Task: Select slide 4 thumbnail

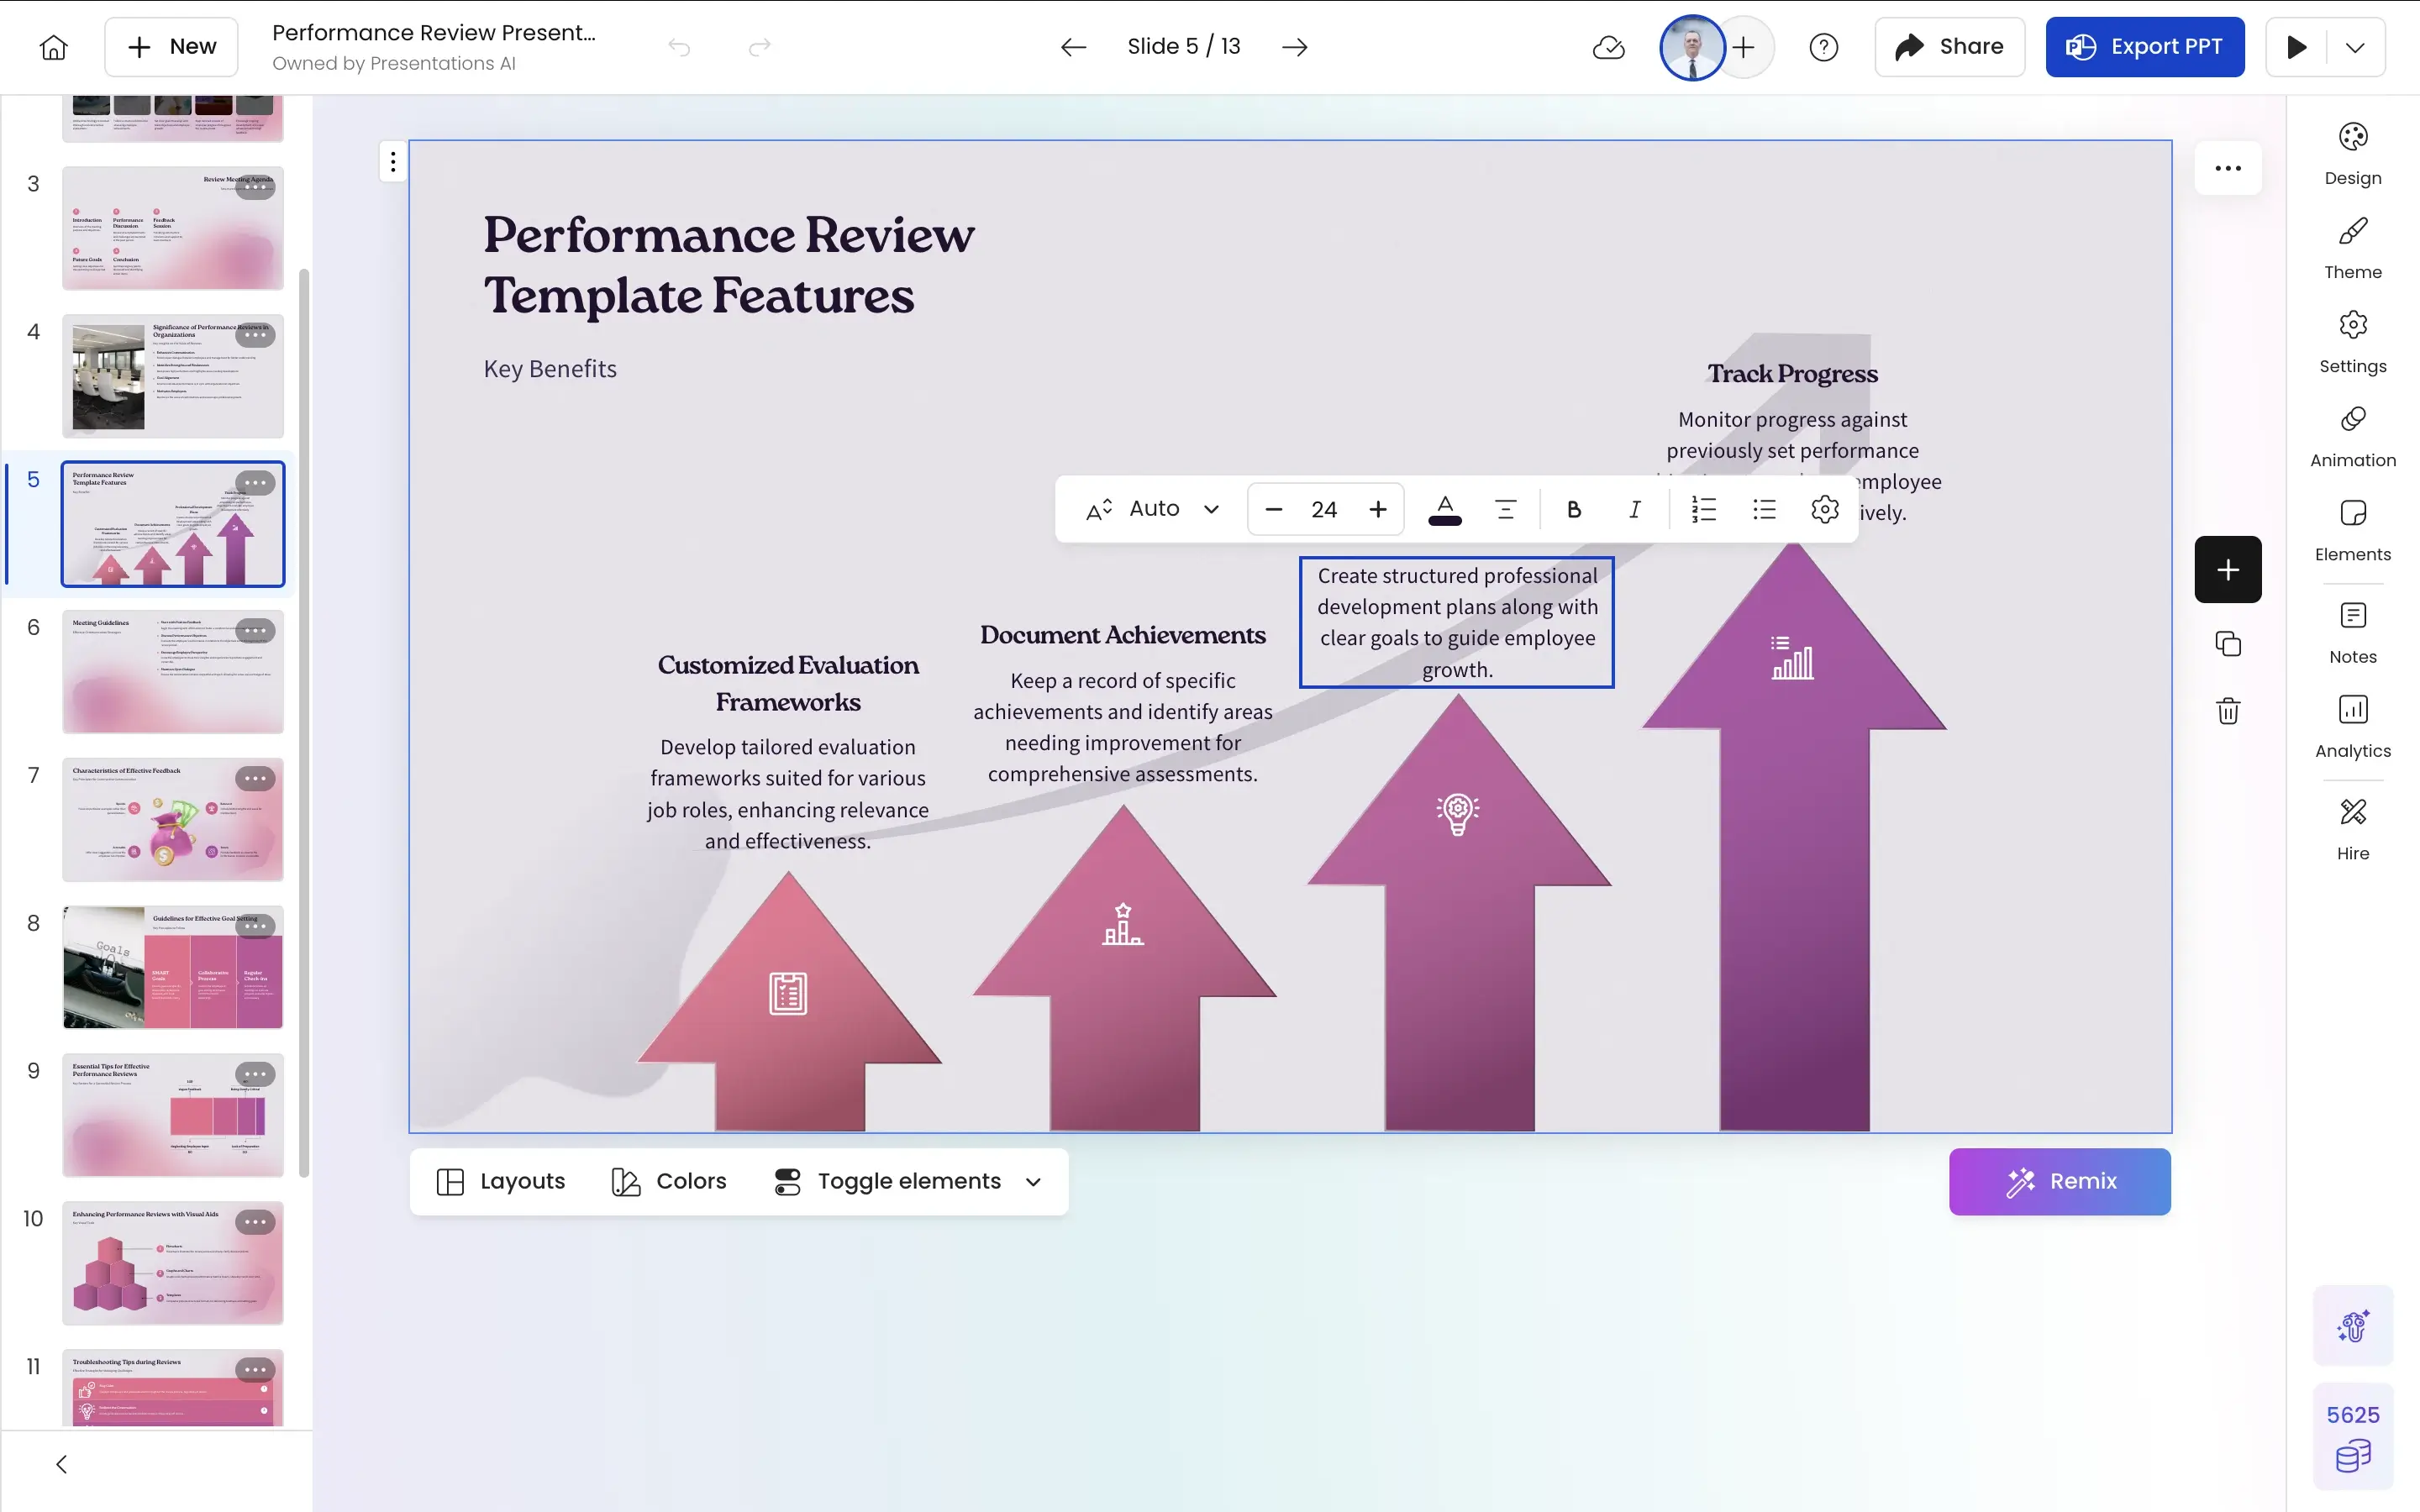Action: [173, 376]
